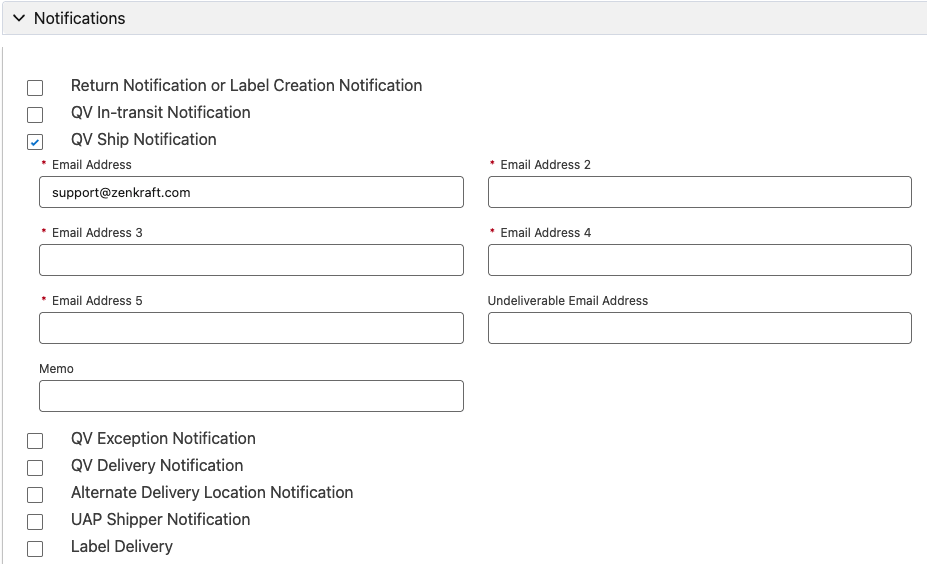927x564 pixels.
Task: Collapse the Notifications section chevron
Action: pyautogui.click(x=19, y=19)
